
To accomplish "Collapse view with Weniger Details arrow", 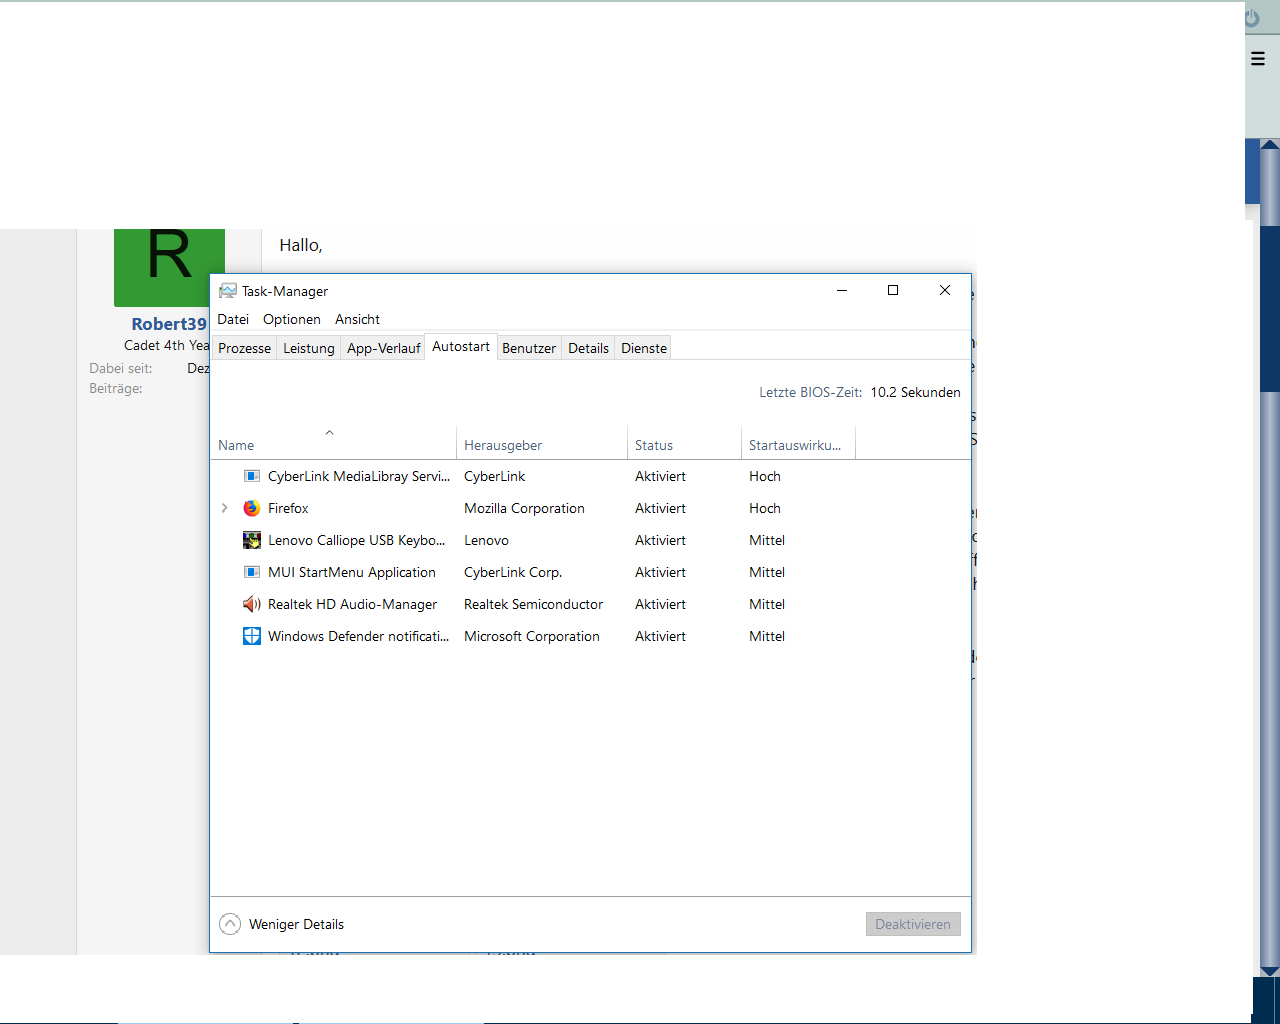I will (x=230, y=924).
